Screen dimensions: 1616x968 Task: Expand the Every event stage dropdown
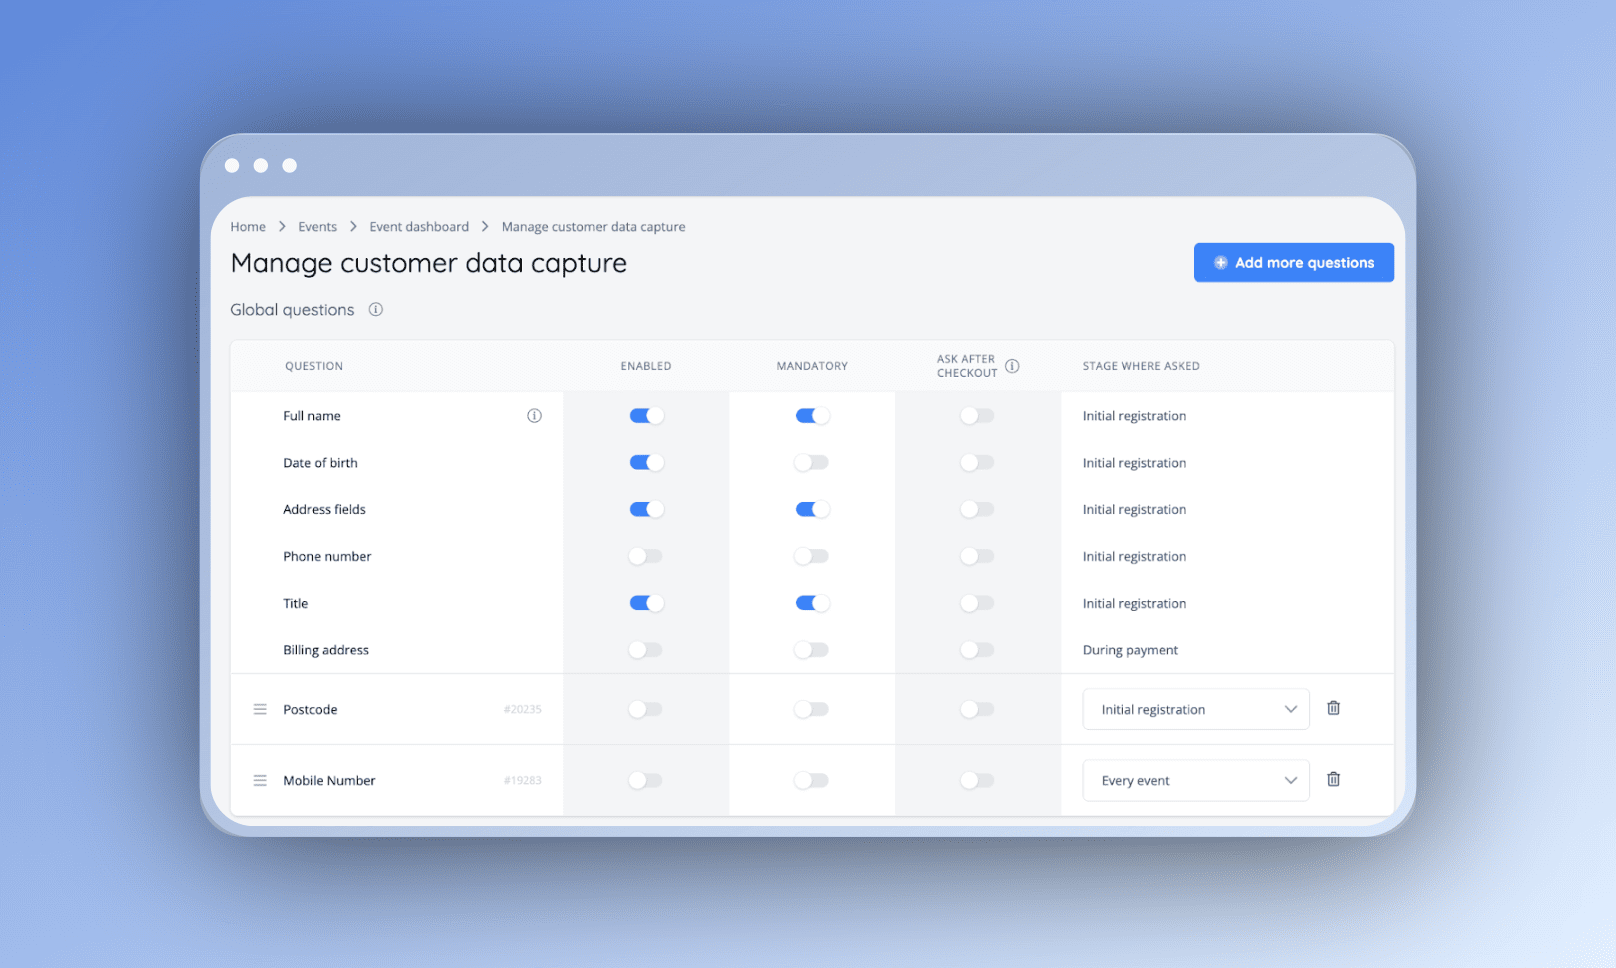click(x=1195, y=780)
